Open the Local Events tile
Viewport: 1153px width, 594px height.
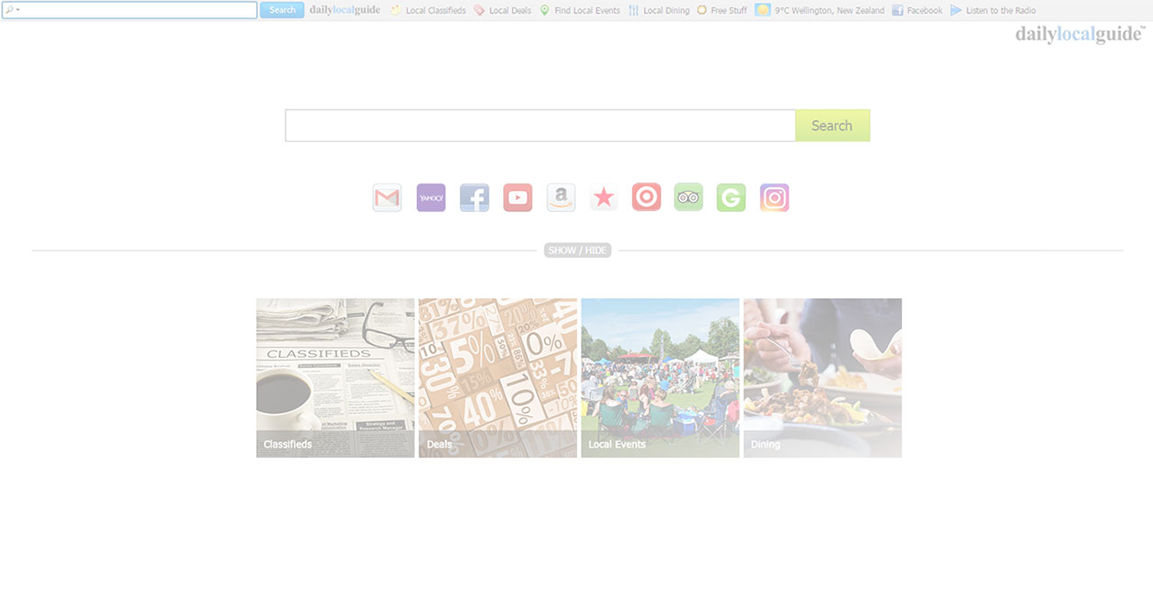pos(660,378)
